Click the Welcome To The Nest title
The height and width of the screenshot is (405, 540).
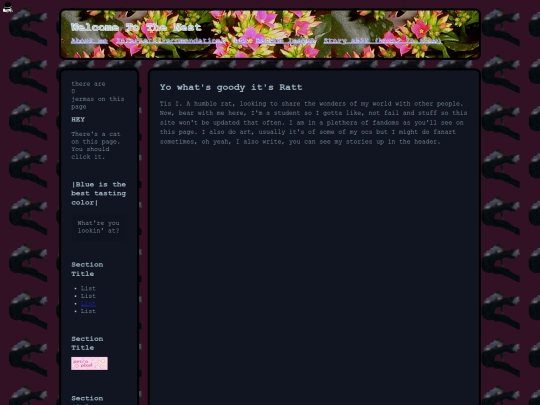[136, 27]
